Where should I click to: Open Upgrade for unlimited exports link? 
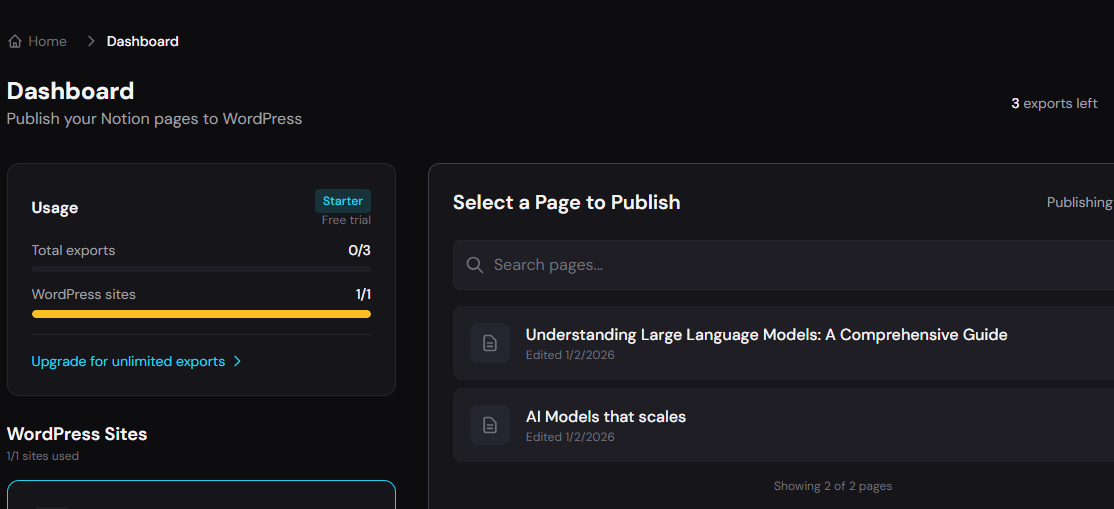[129, 361]
